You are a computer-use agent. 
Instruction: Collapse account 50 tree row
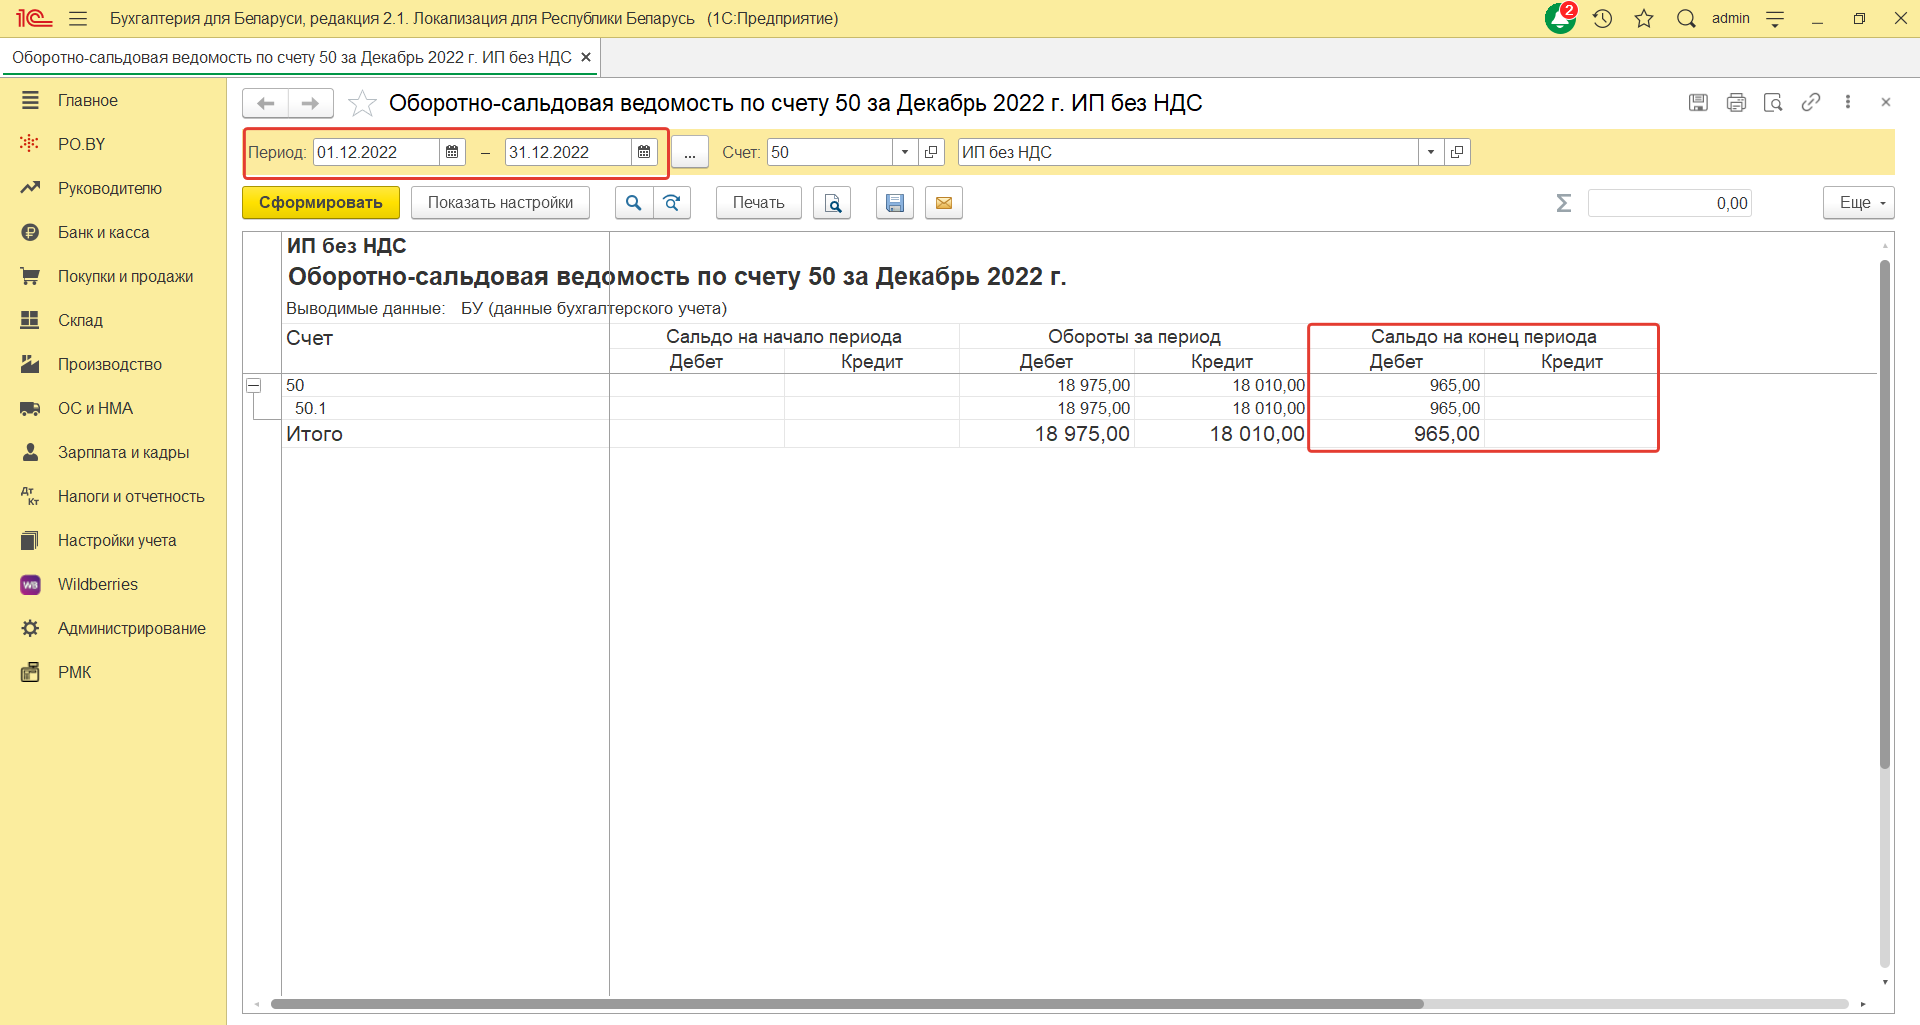point(254,385)
